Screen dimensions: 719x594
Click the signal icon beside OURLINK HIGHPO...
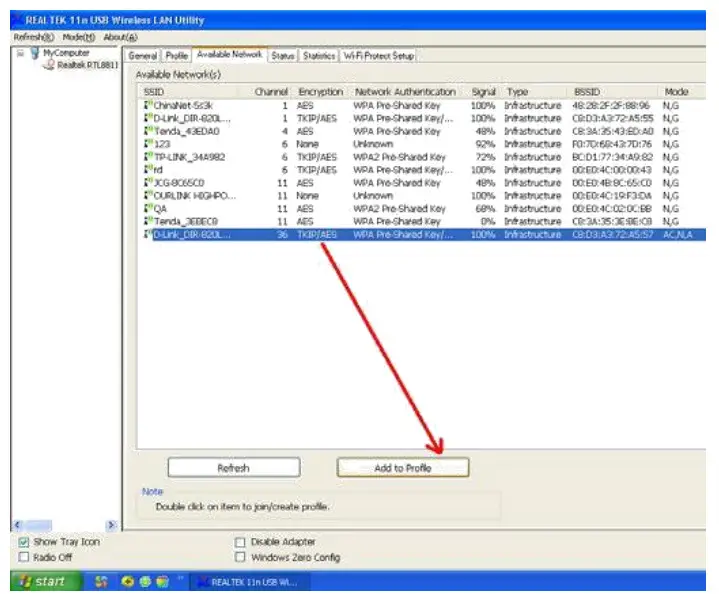click(x=148, y=195)
